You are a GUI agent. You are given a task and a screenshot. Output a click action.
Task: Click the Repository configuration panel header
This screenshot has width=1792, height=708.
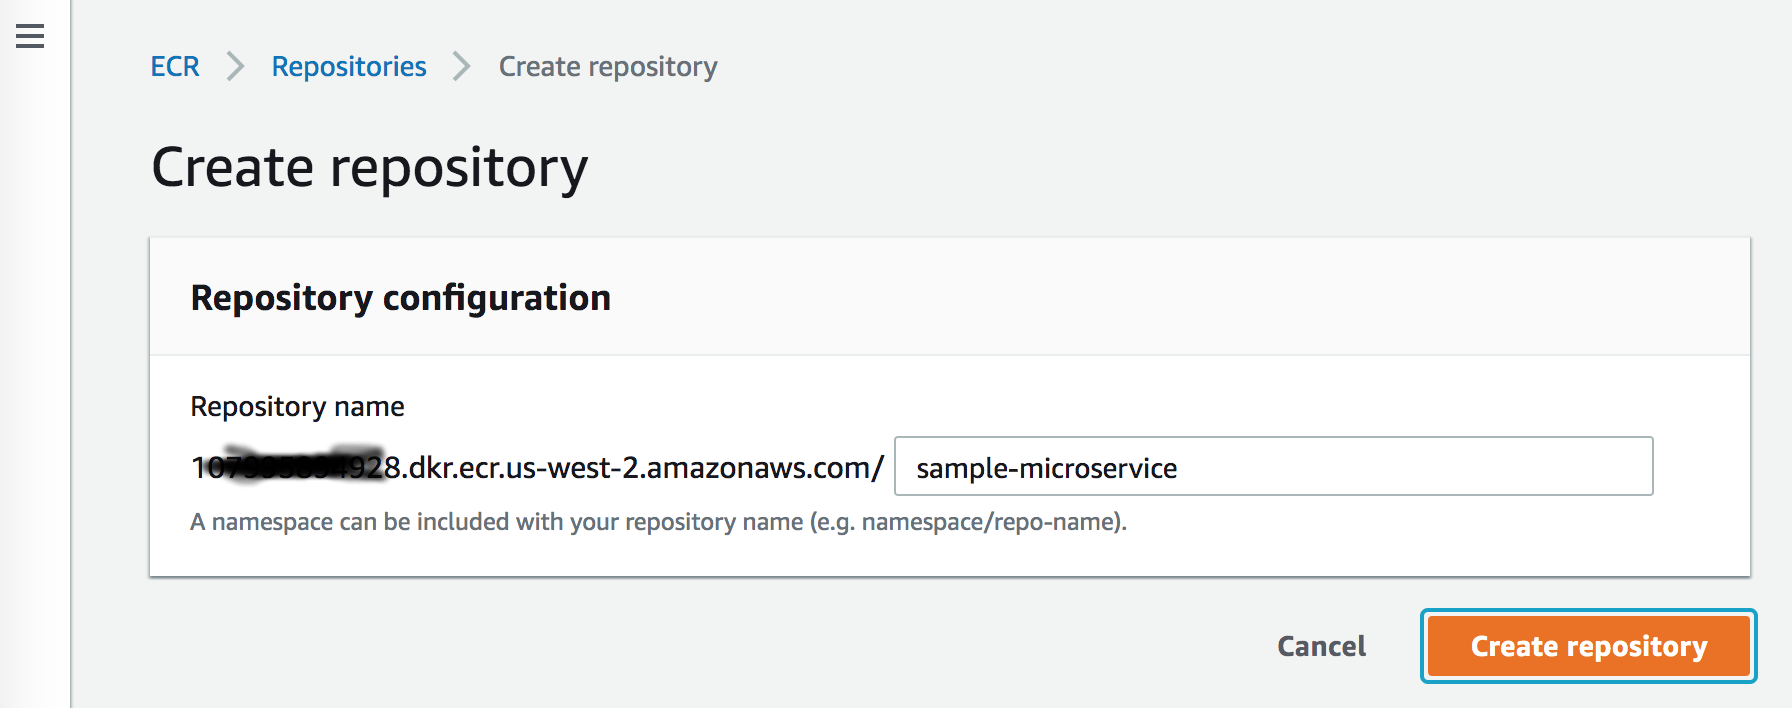pyautogui.click(x=400, y=298)
